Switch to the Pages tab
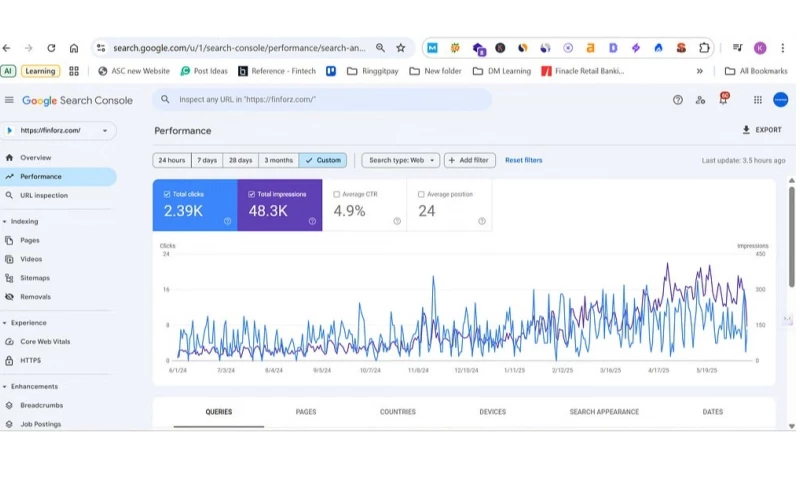Image resolution: width=800 pixels, height=480 pixels. point(306,412)
